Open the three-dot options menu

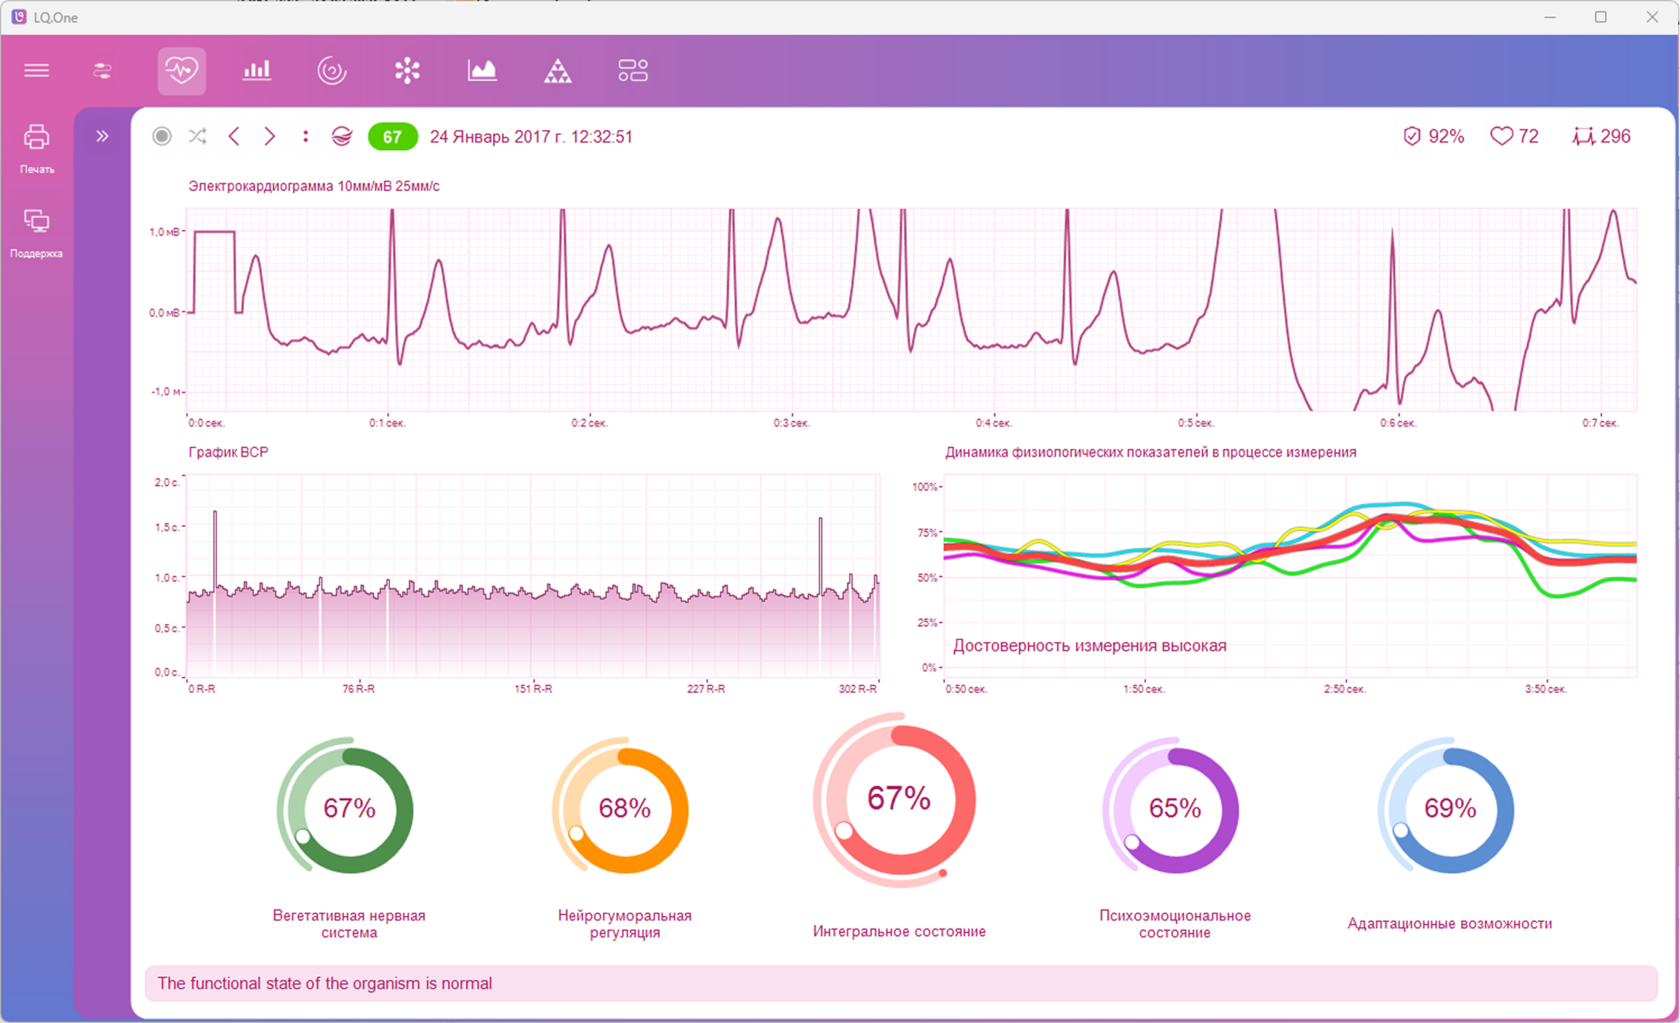pyautogui.click(x=306, y=136)
